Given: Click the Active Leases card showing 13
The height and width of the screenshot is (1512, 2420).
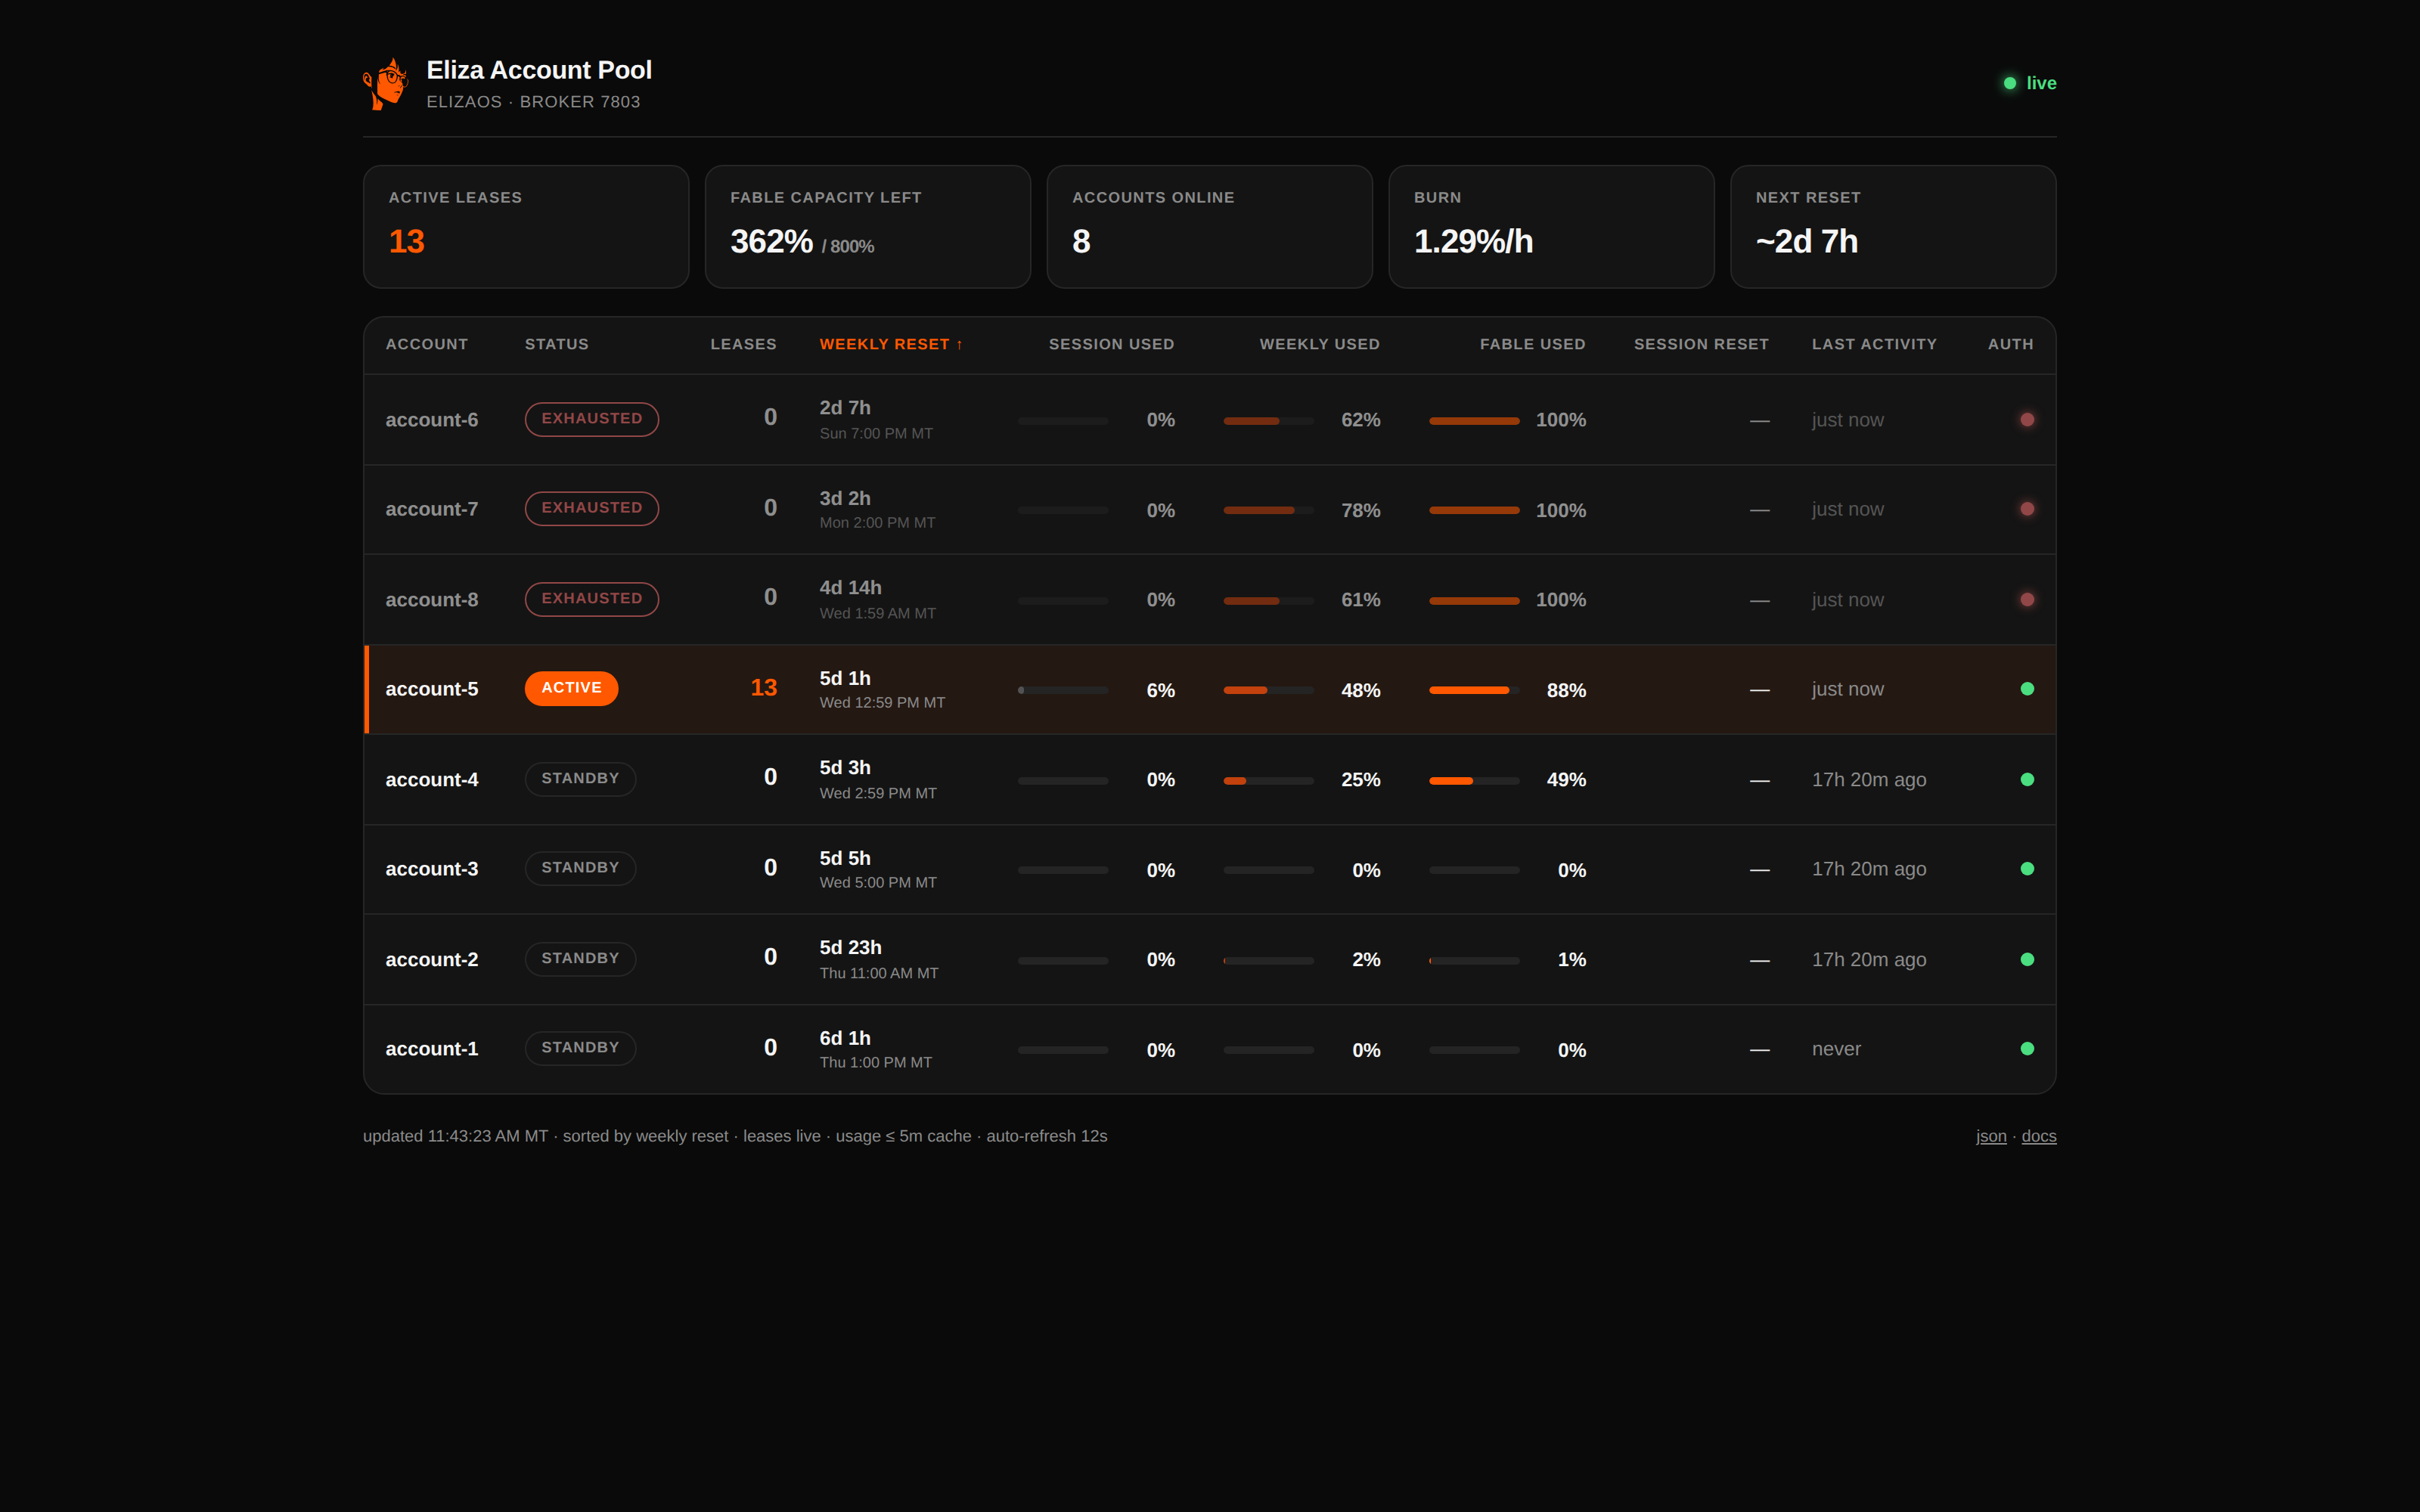Looking at the screenshot, I should pyautogui.click(x=526, y=227).
